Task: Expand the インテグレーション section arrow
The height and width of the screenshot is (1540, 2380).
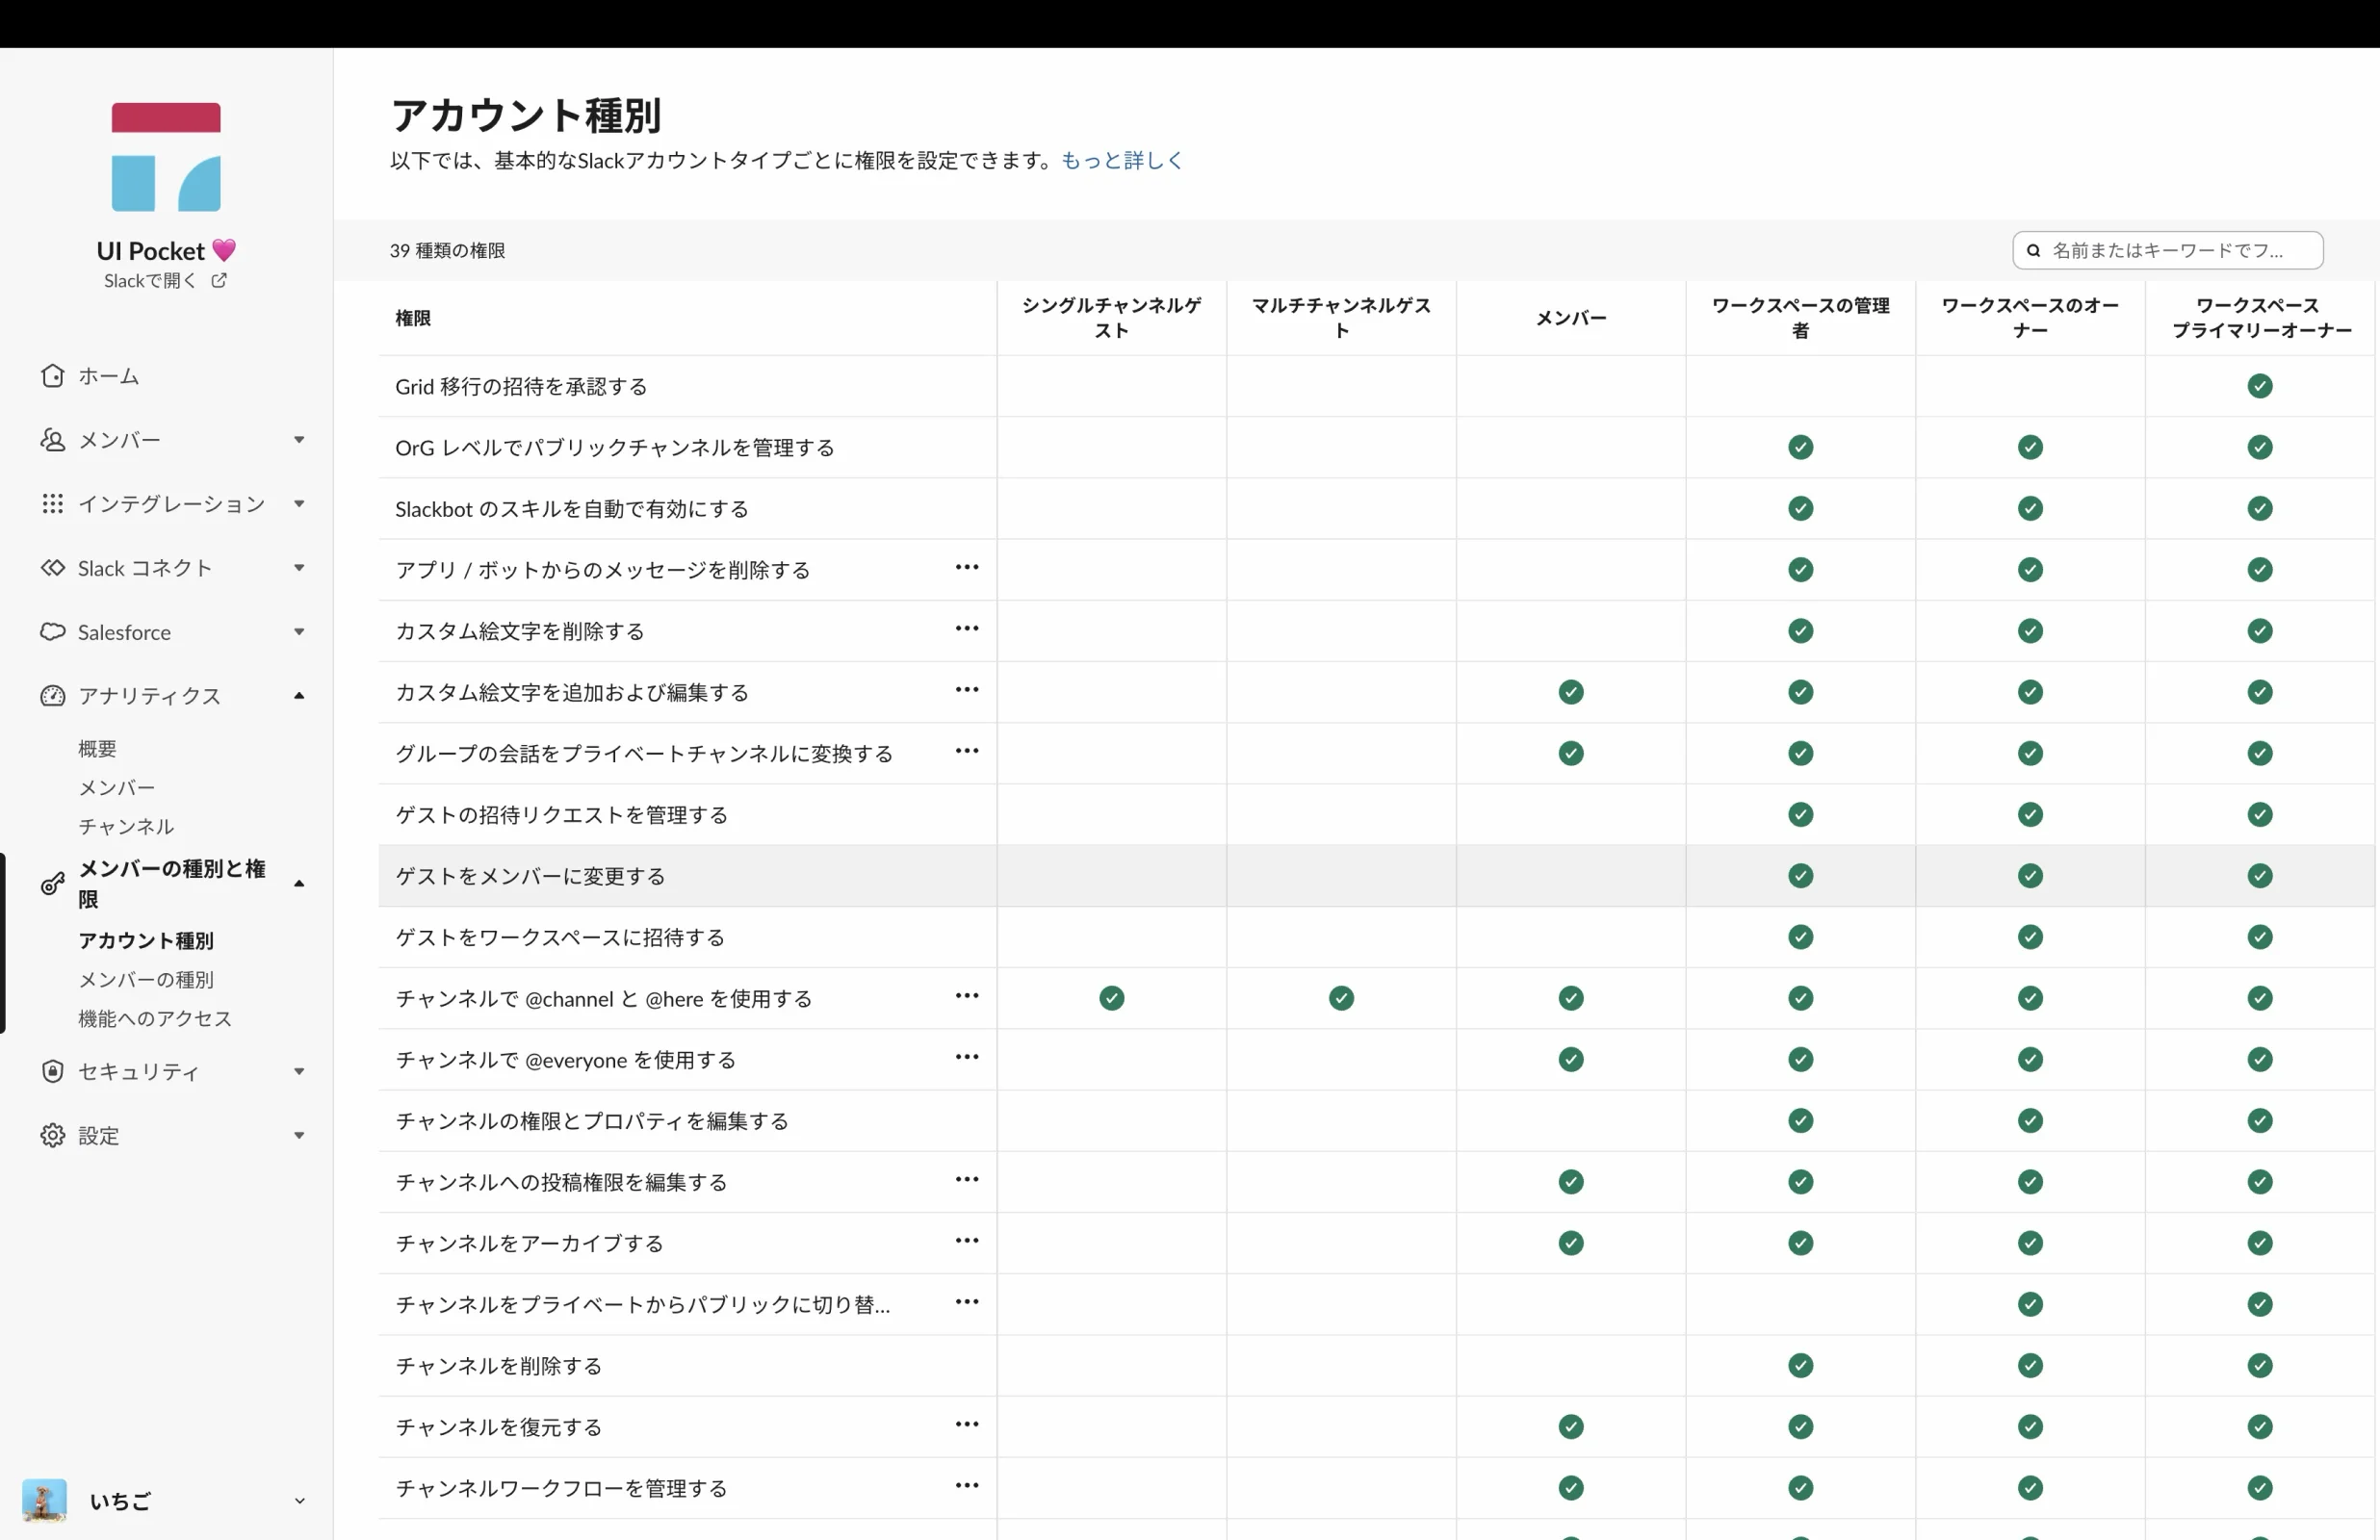Action: click(x=299, y=504)
